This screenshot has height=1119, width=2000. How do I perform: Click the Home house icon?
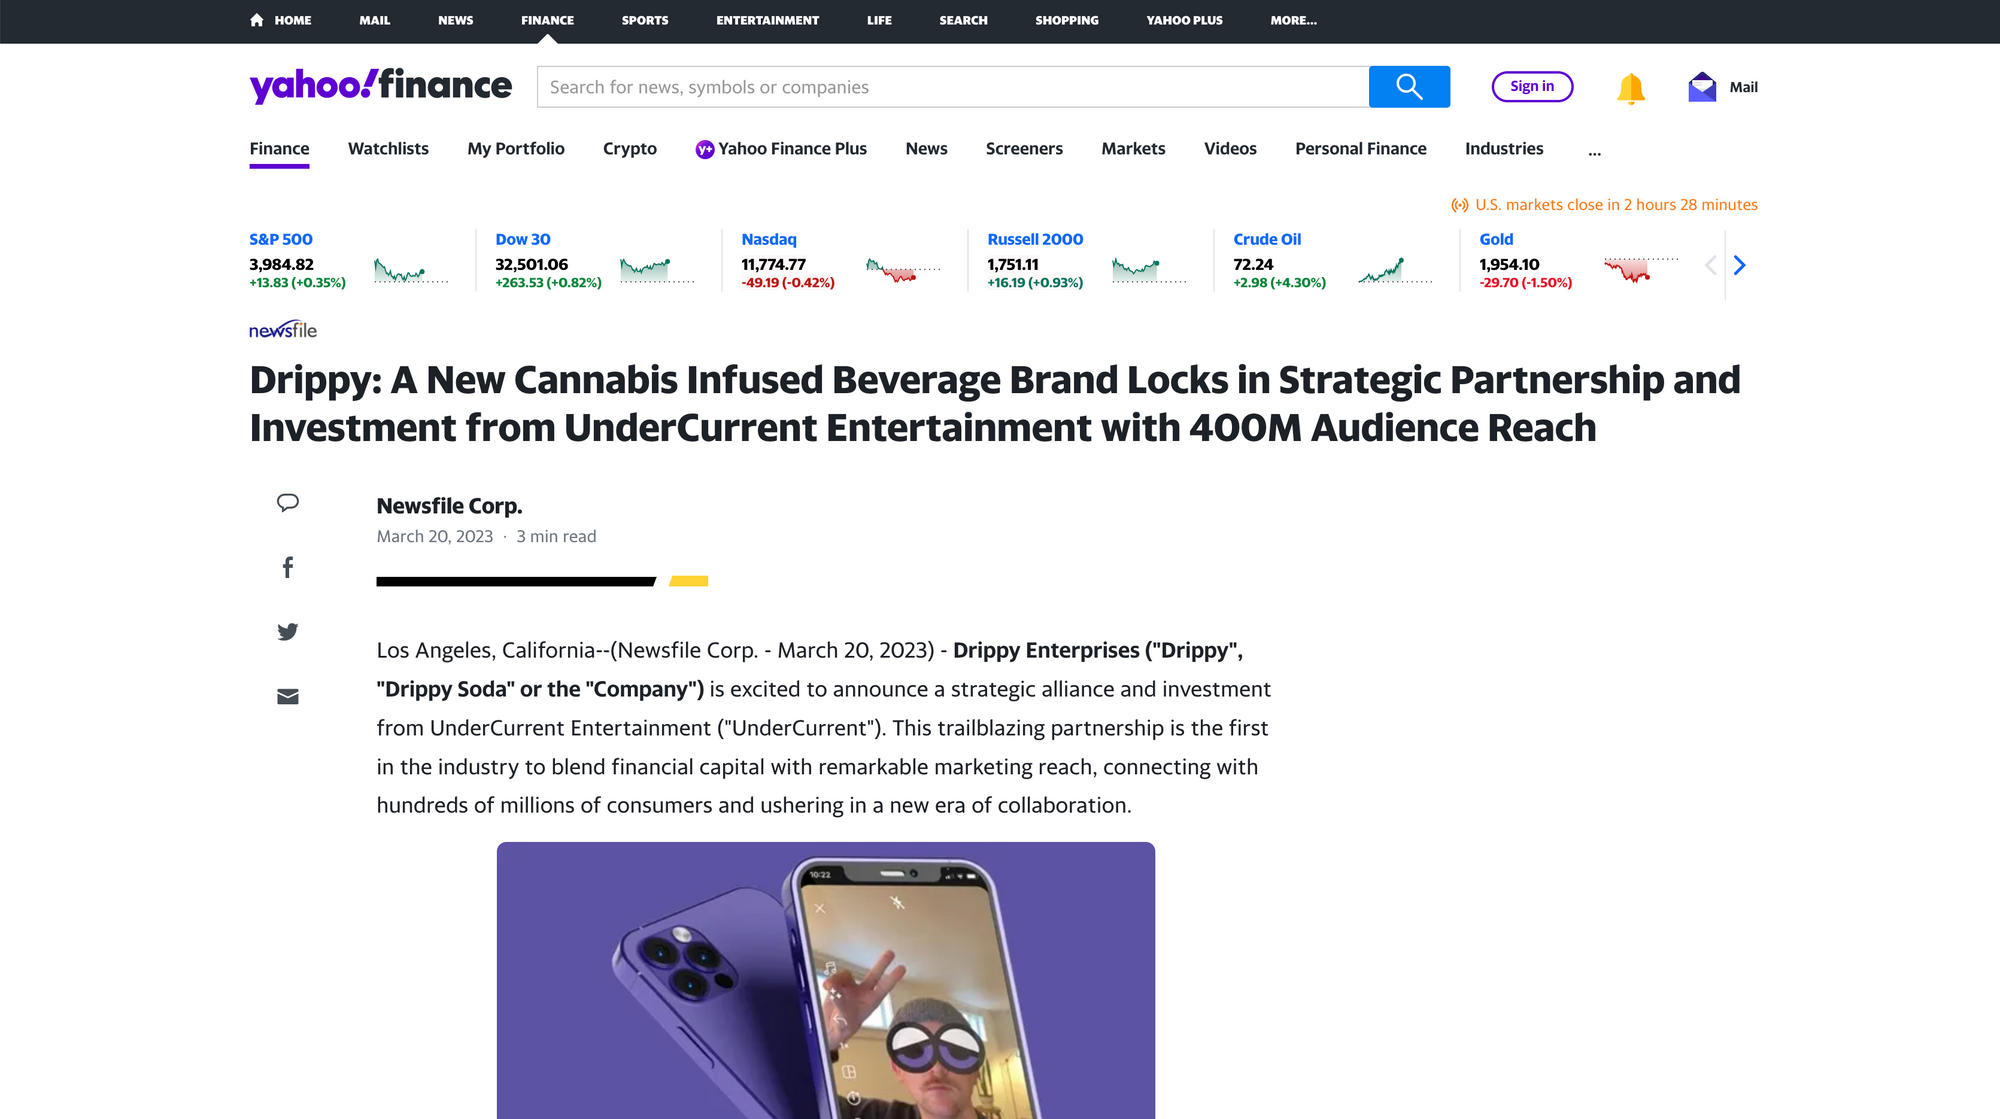click(257, 20)
